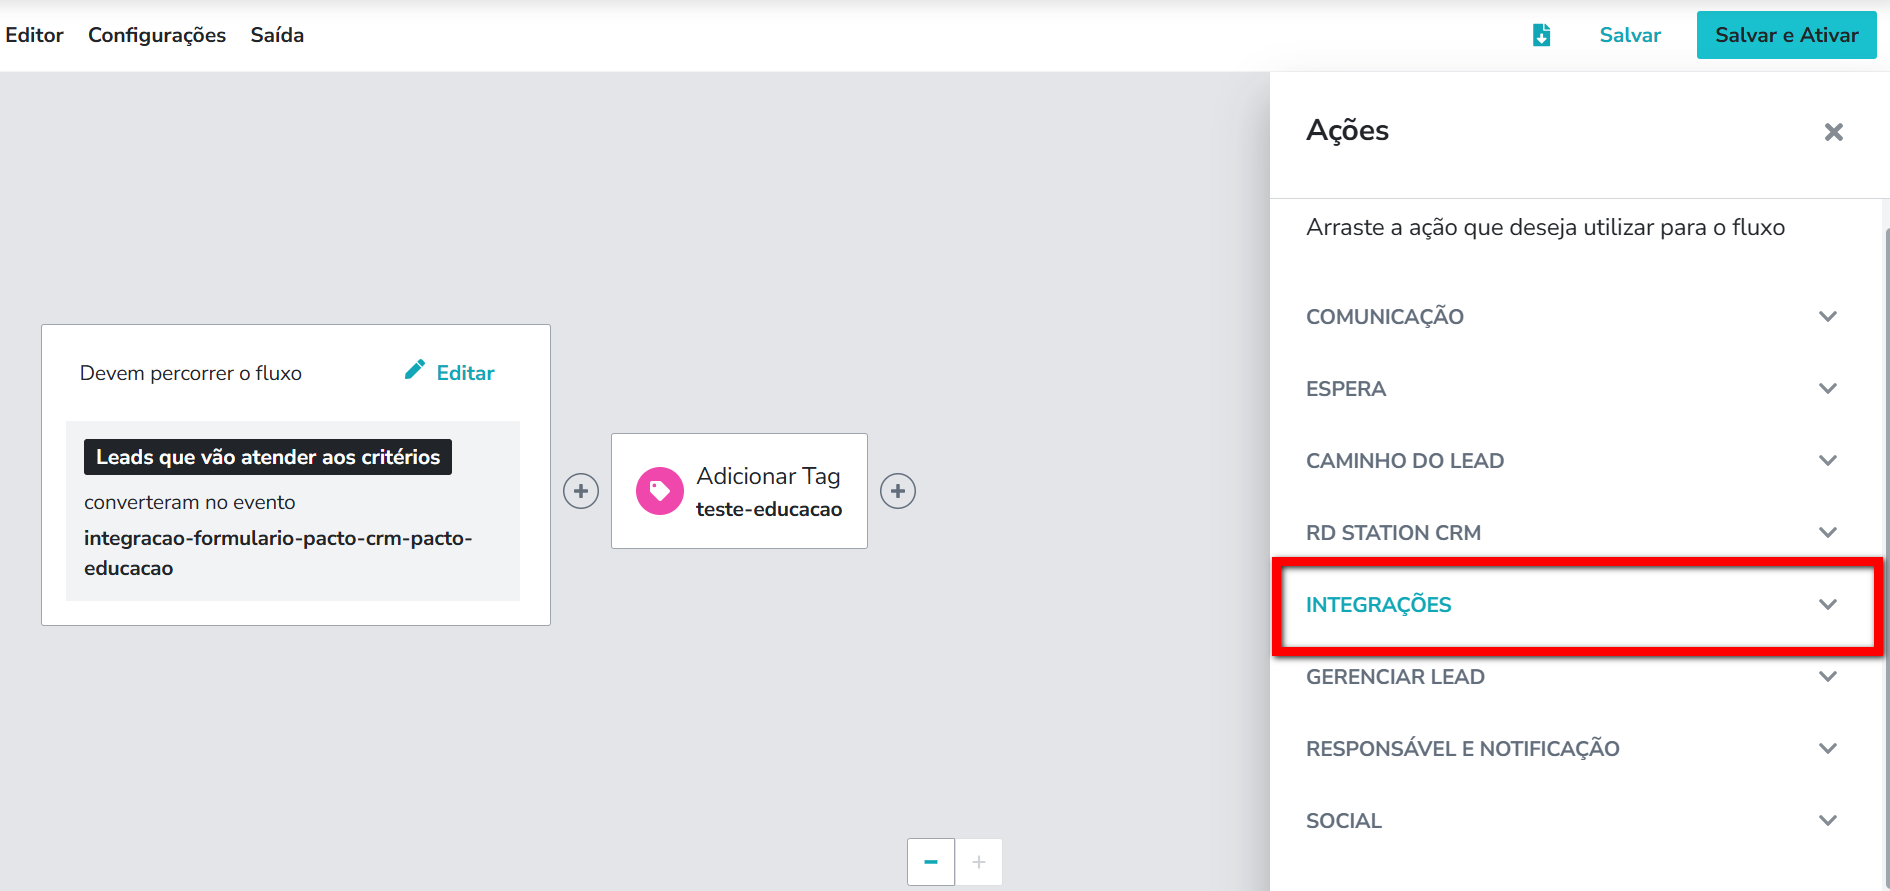Close the Ações panel
The image size is (1890, 891).
click(1833, 132)
